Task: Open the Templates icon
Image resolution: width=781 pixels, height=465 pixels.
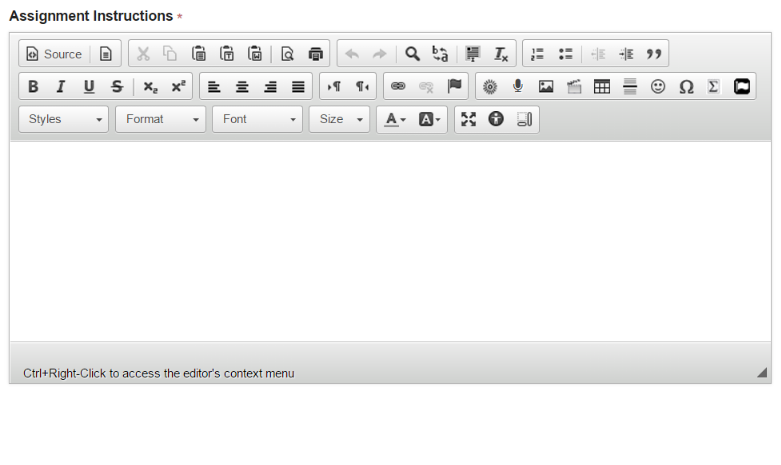Action: [106, 54]
